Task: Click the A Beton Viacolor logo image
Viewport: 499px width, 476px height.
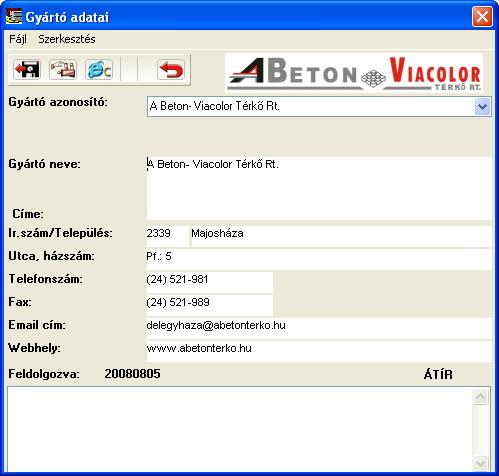Action: point(354,72)
